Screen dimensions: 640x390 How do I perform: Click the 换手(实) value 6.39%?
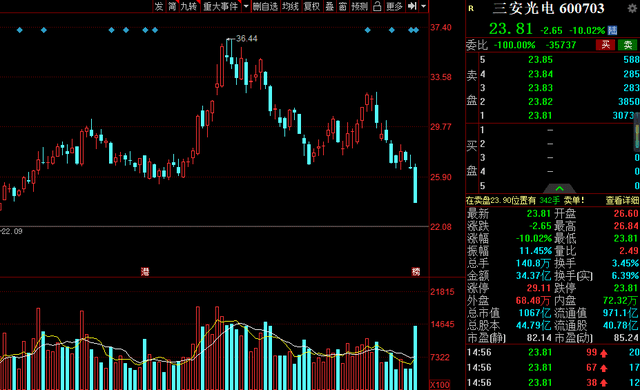[x=625, y=276]
